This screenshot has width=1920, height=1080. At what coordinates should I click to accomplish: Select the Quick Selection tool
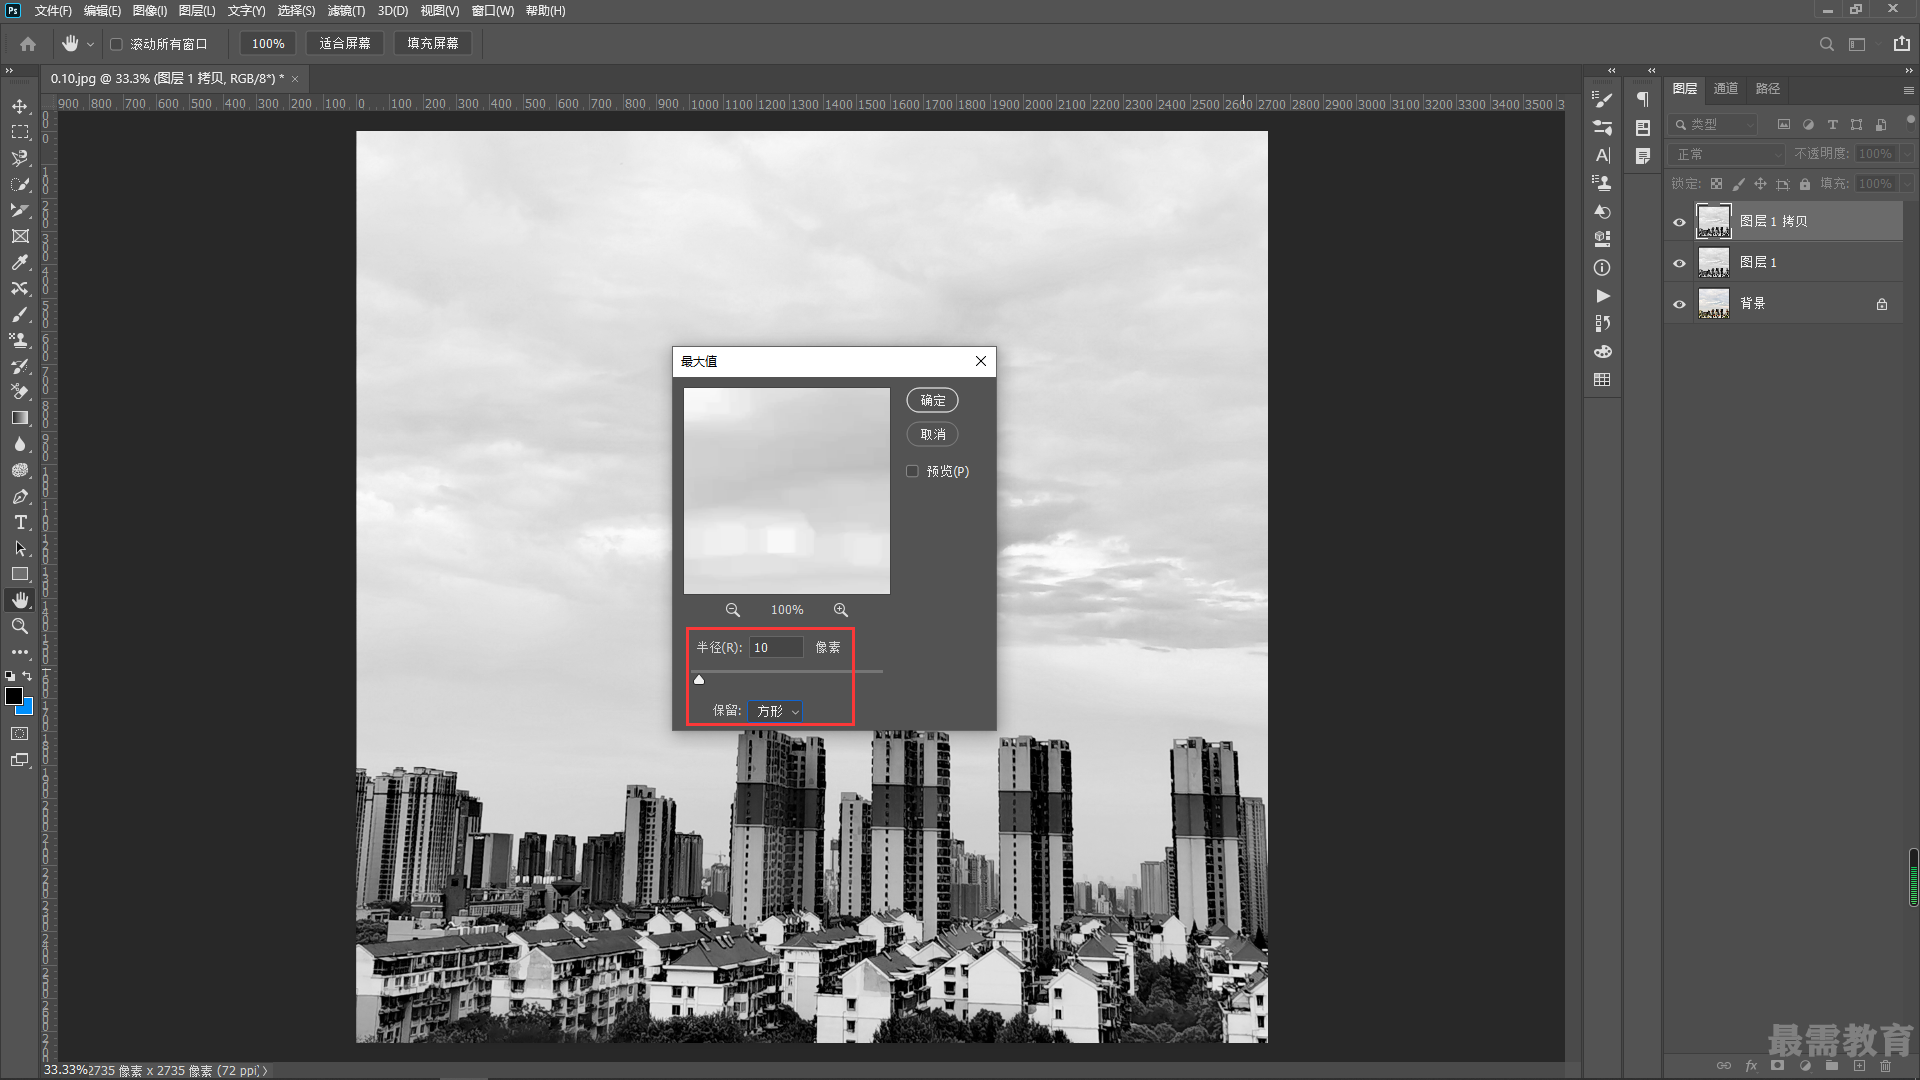coord(20,184)
